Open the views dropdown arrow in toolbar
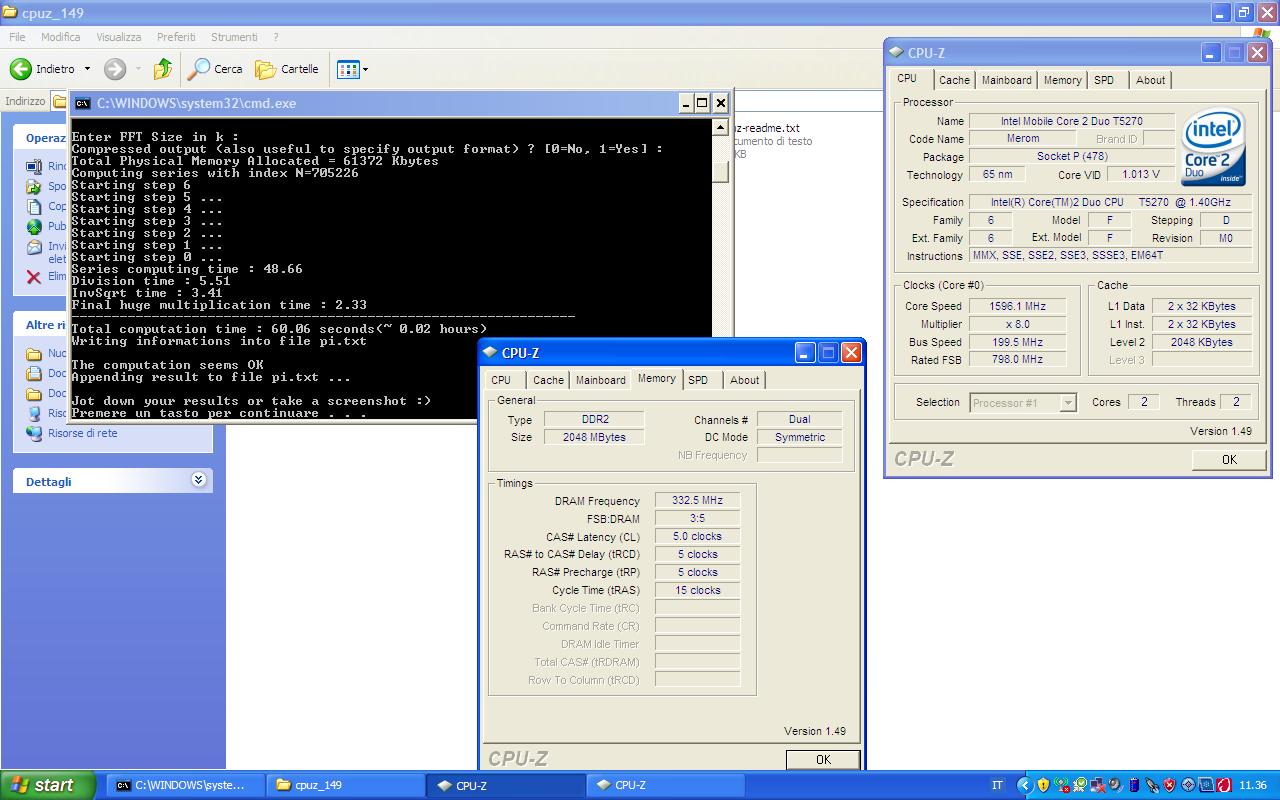This screenshot has height=800, width=1280. click(x=365, y=69)
